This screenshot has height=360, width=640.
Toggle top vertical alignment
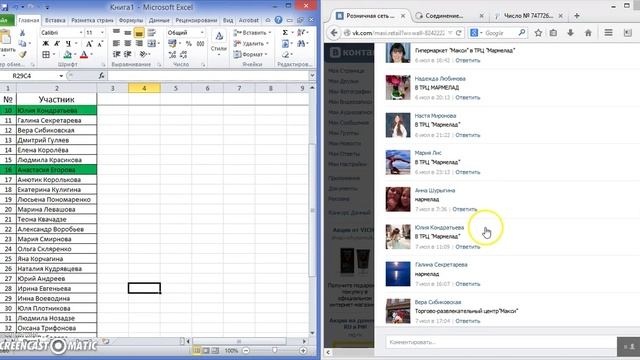[116, 32]
